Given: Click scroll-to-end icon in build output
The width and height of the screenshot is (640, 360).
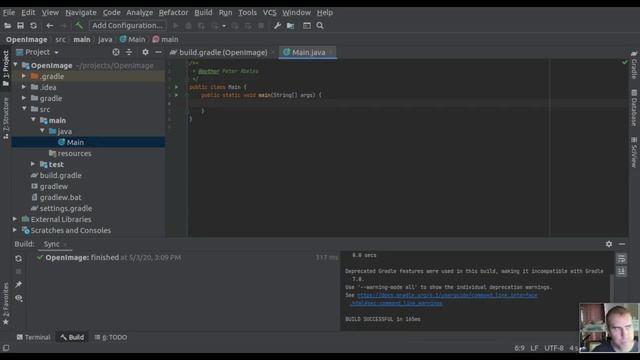Looking at the screenshot, I should pyautogui.click(x=621, y=271).
